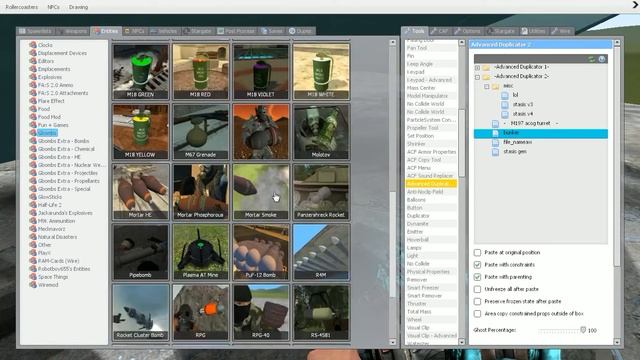Select the armored figure entity thumbnail
This screenshot has width=640, height=360.
(261, 132)
